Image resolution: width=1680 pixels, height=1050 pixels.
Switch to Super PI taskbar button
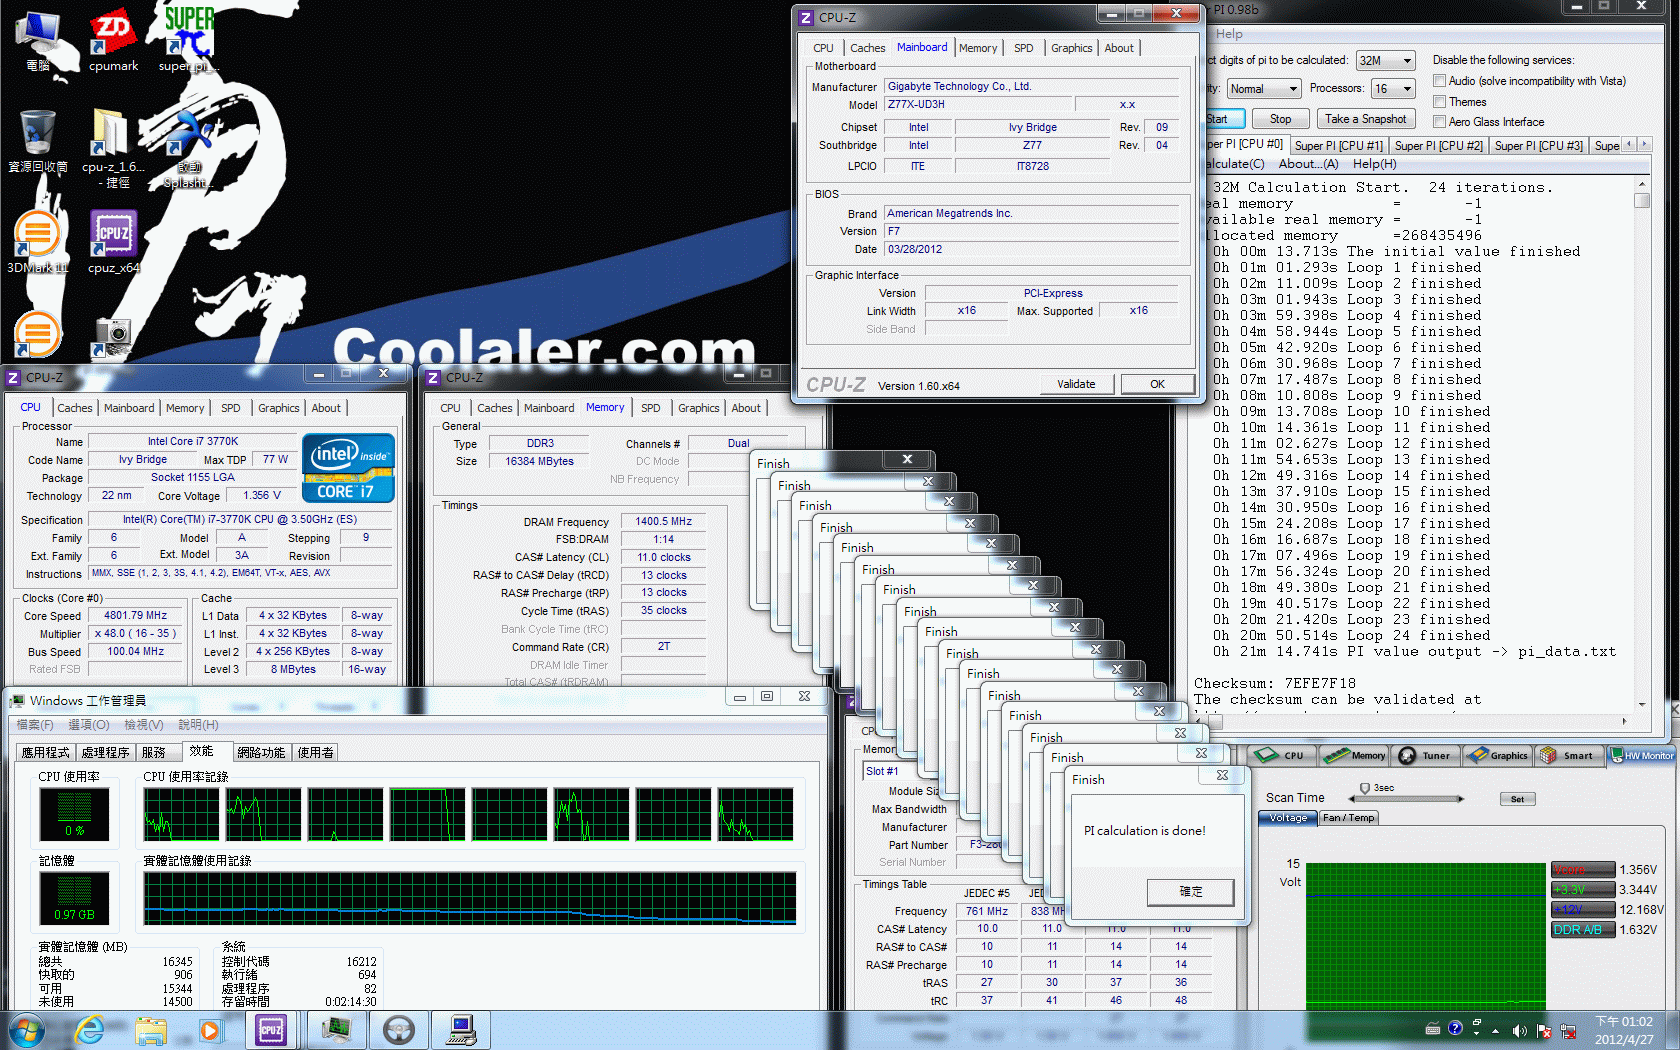[461, 1029]
